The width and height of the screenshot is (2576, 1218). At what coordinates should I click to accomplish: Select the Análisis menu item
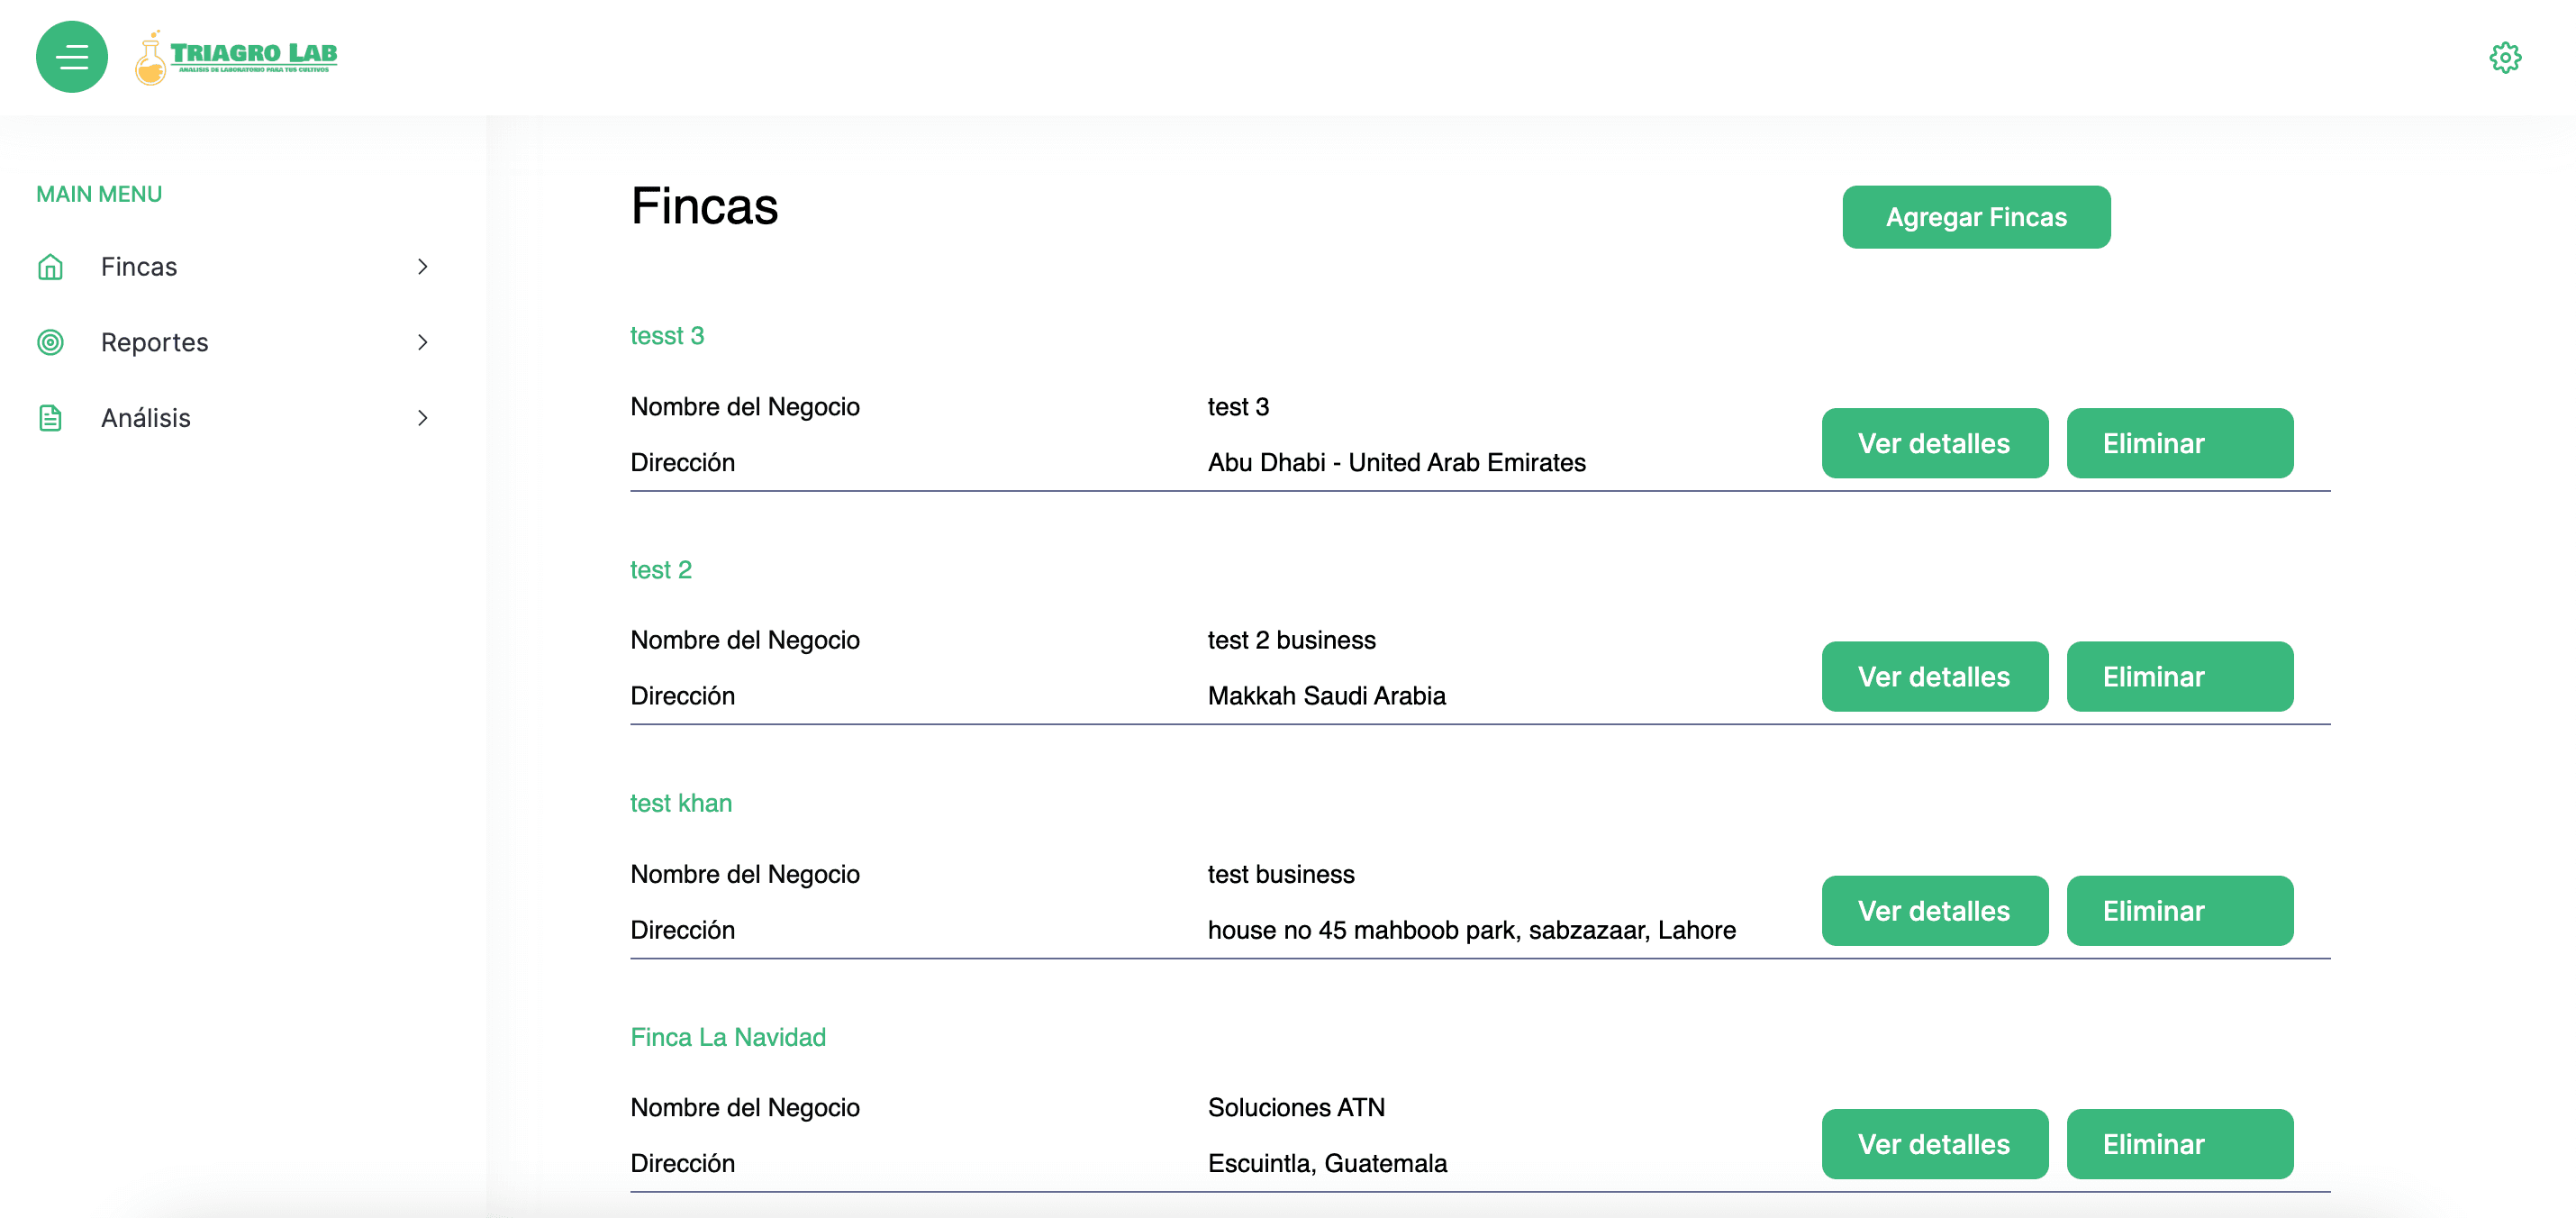point(146,418)
